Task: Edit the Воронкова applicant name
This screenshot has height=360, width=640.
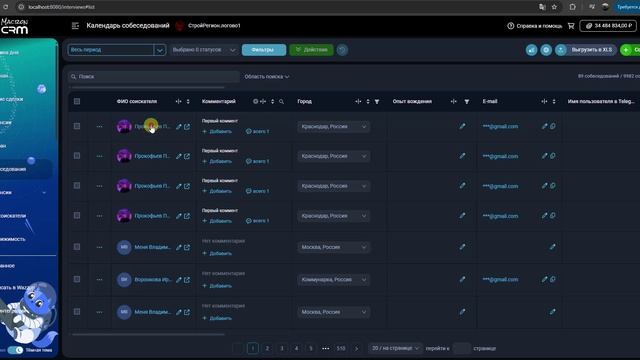Action: (178, 280)
